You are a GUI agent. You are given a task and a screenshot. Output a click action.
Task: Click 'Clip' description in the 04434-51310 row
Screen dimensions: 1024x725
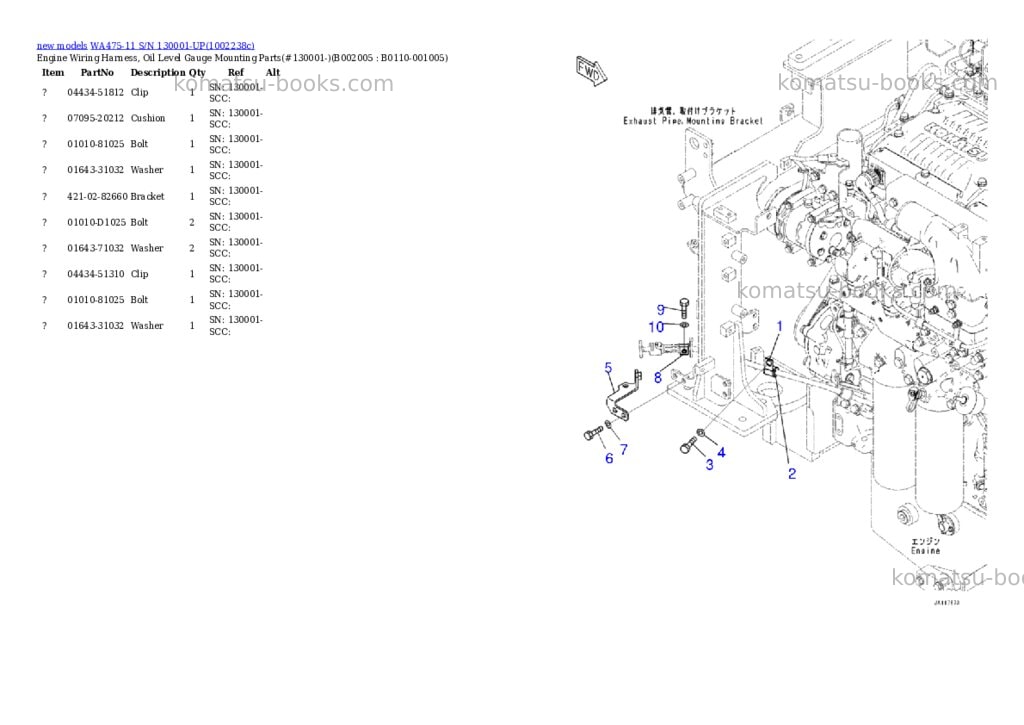(x=139, y=274)
